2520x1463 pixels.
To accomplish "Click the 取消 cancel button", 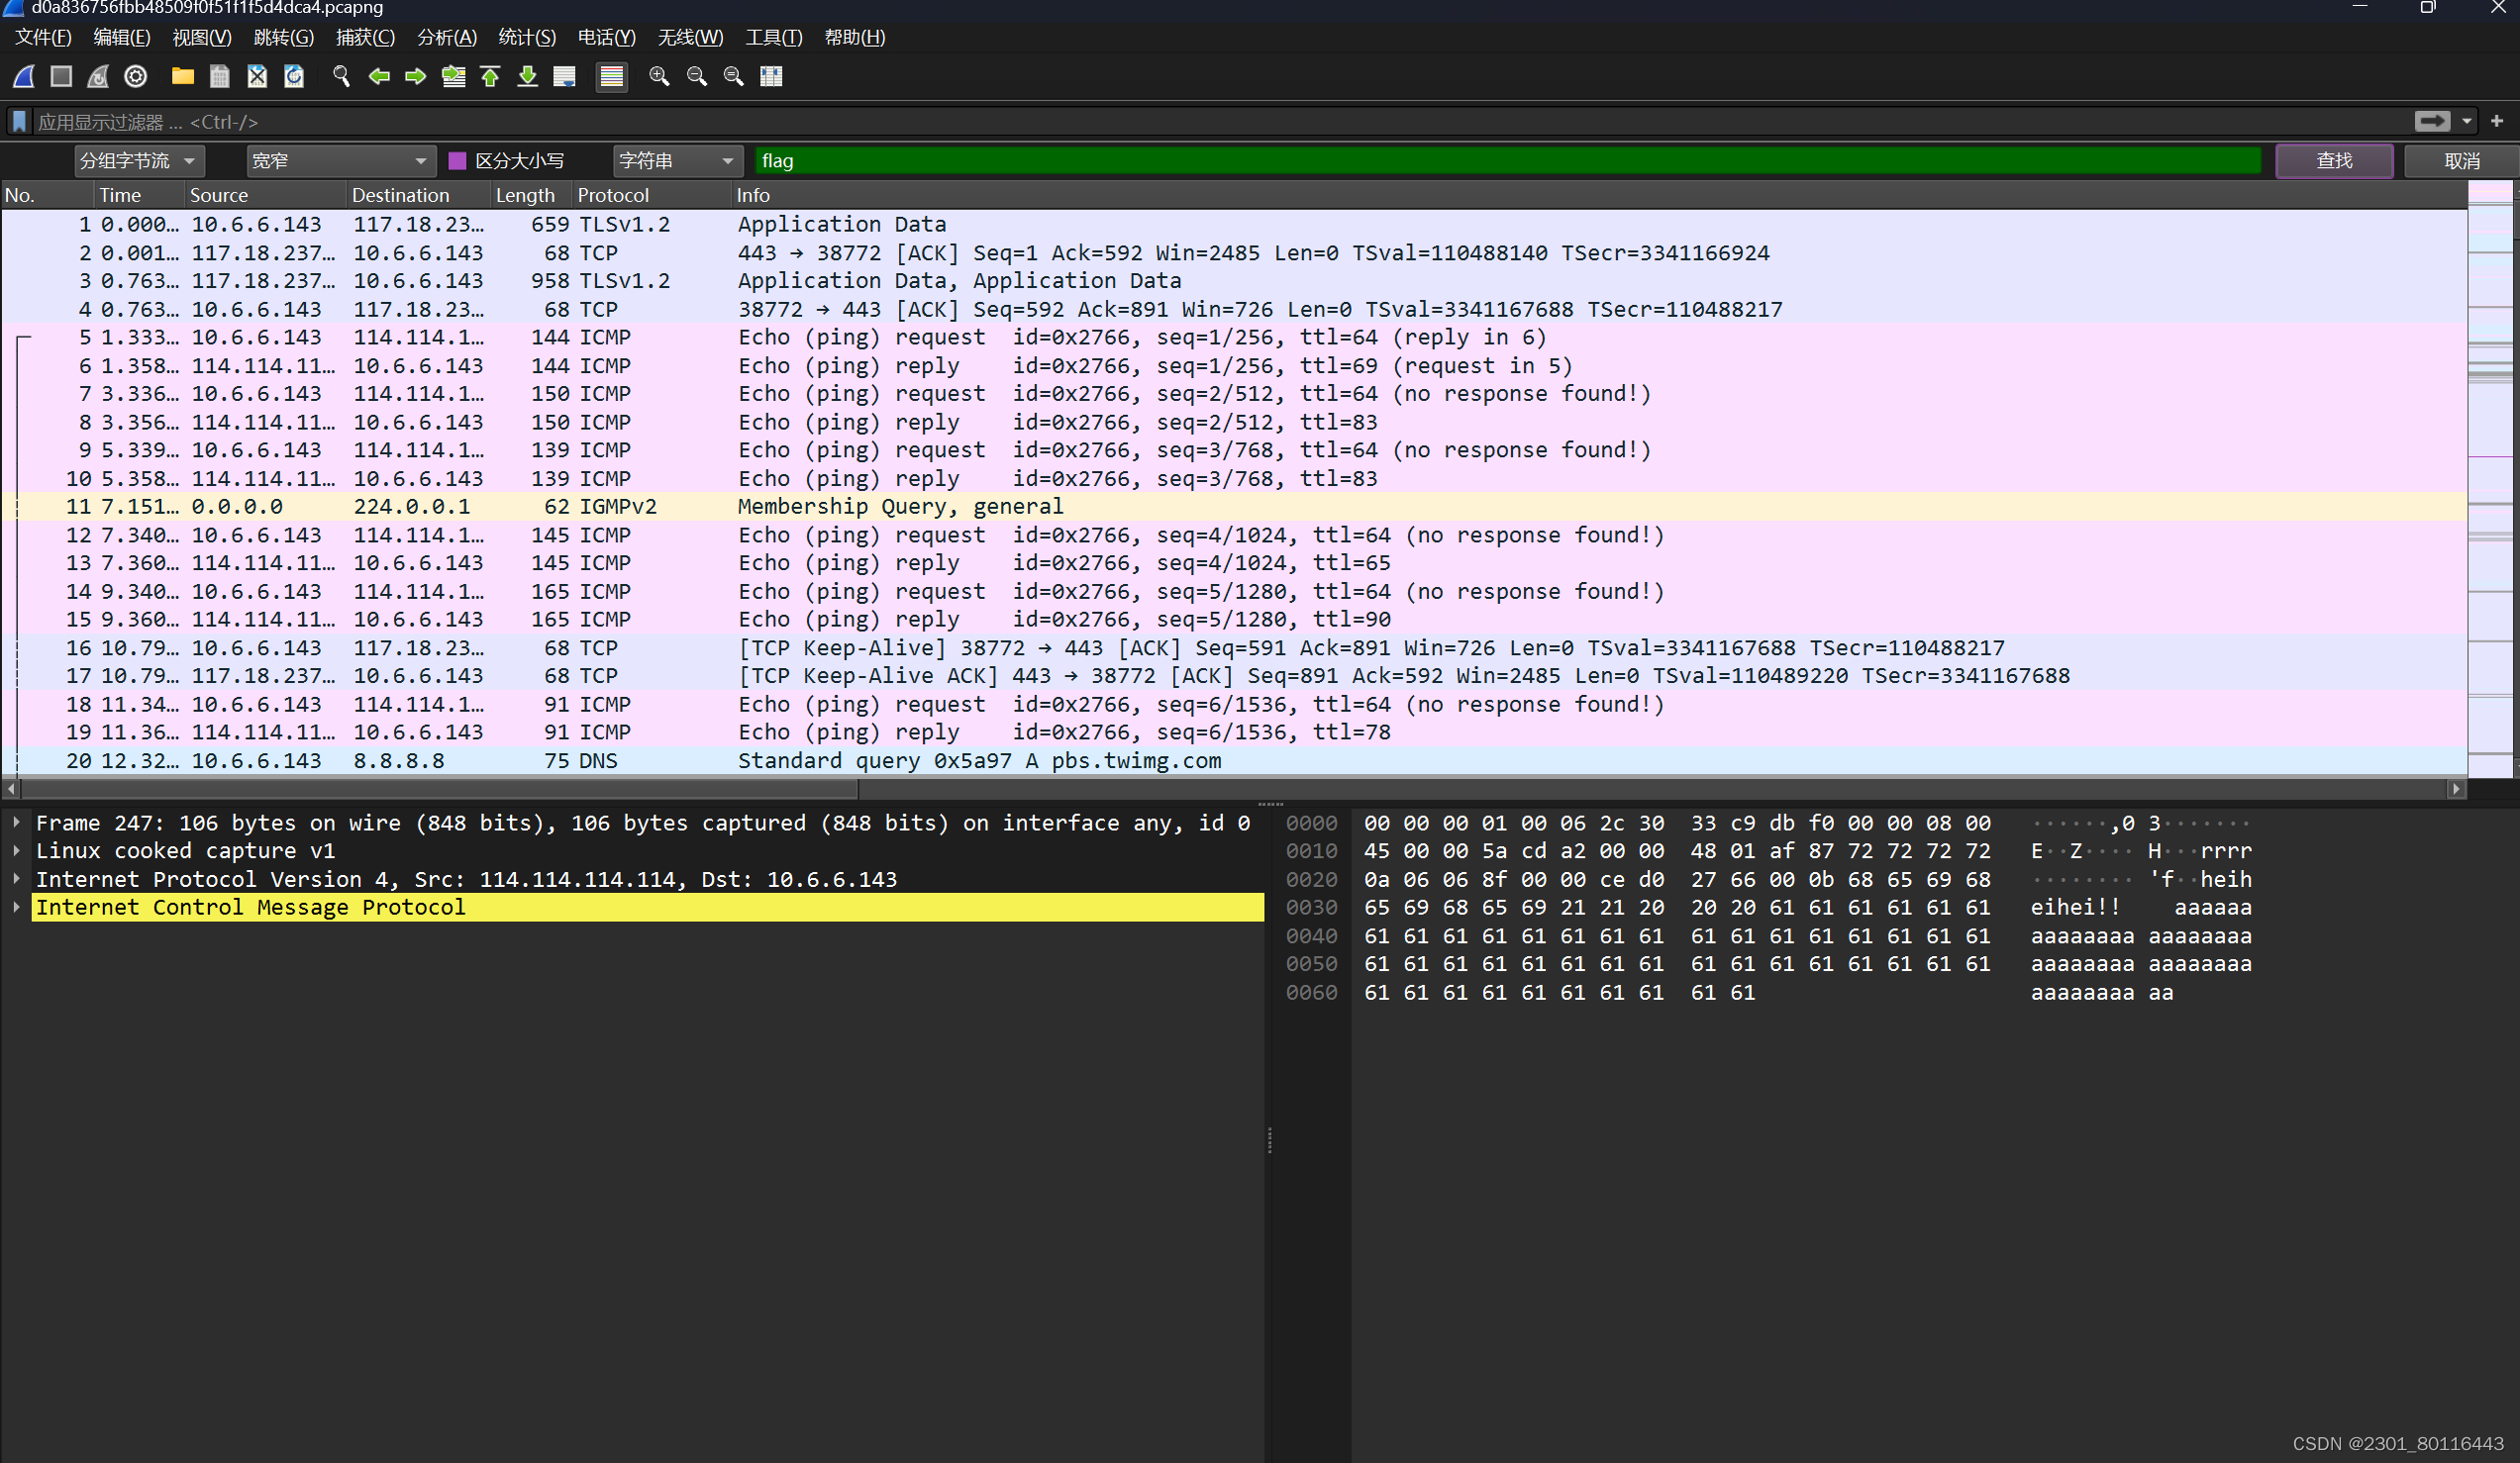I will click(x=2462, y=160).
